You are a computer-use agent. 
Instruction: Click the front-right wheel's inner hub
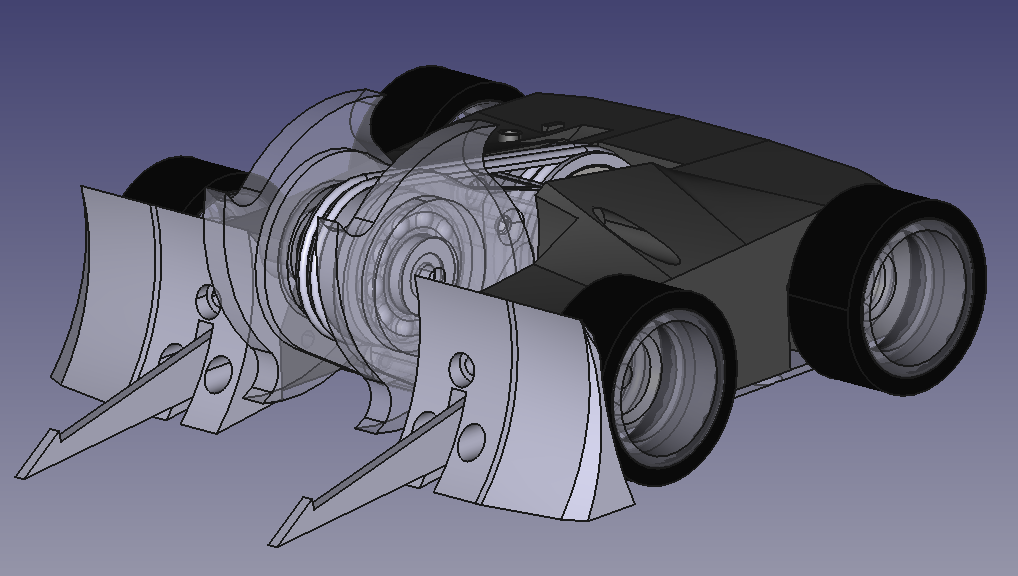pos(660,392)
